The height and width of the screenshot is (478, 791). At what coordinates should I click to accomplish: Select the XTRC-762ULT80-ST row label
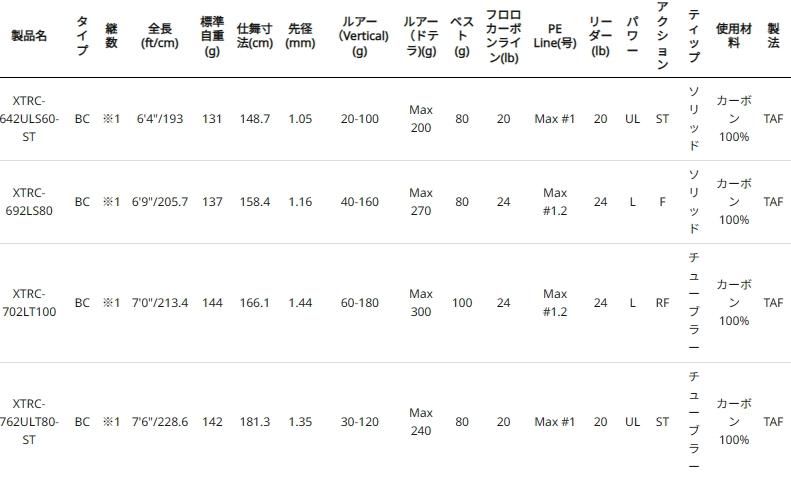point(30,421)
